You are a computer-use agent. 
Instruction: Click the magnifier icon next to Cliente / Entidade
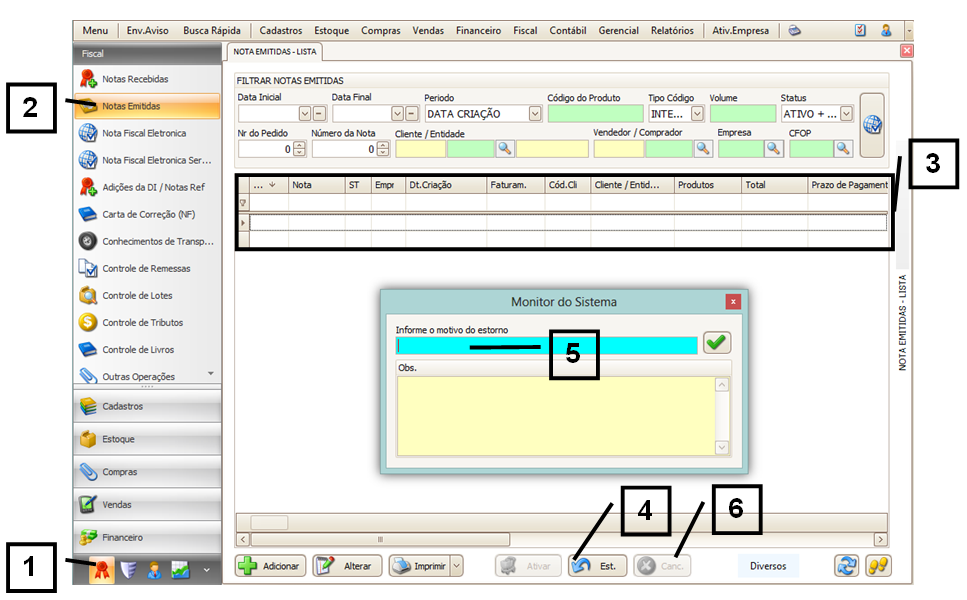coord(505,148)
